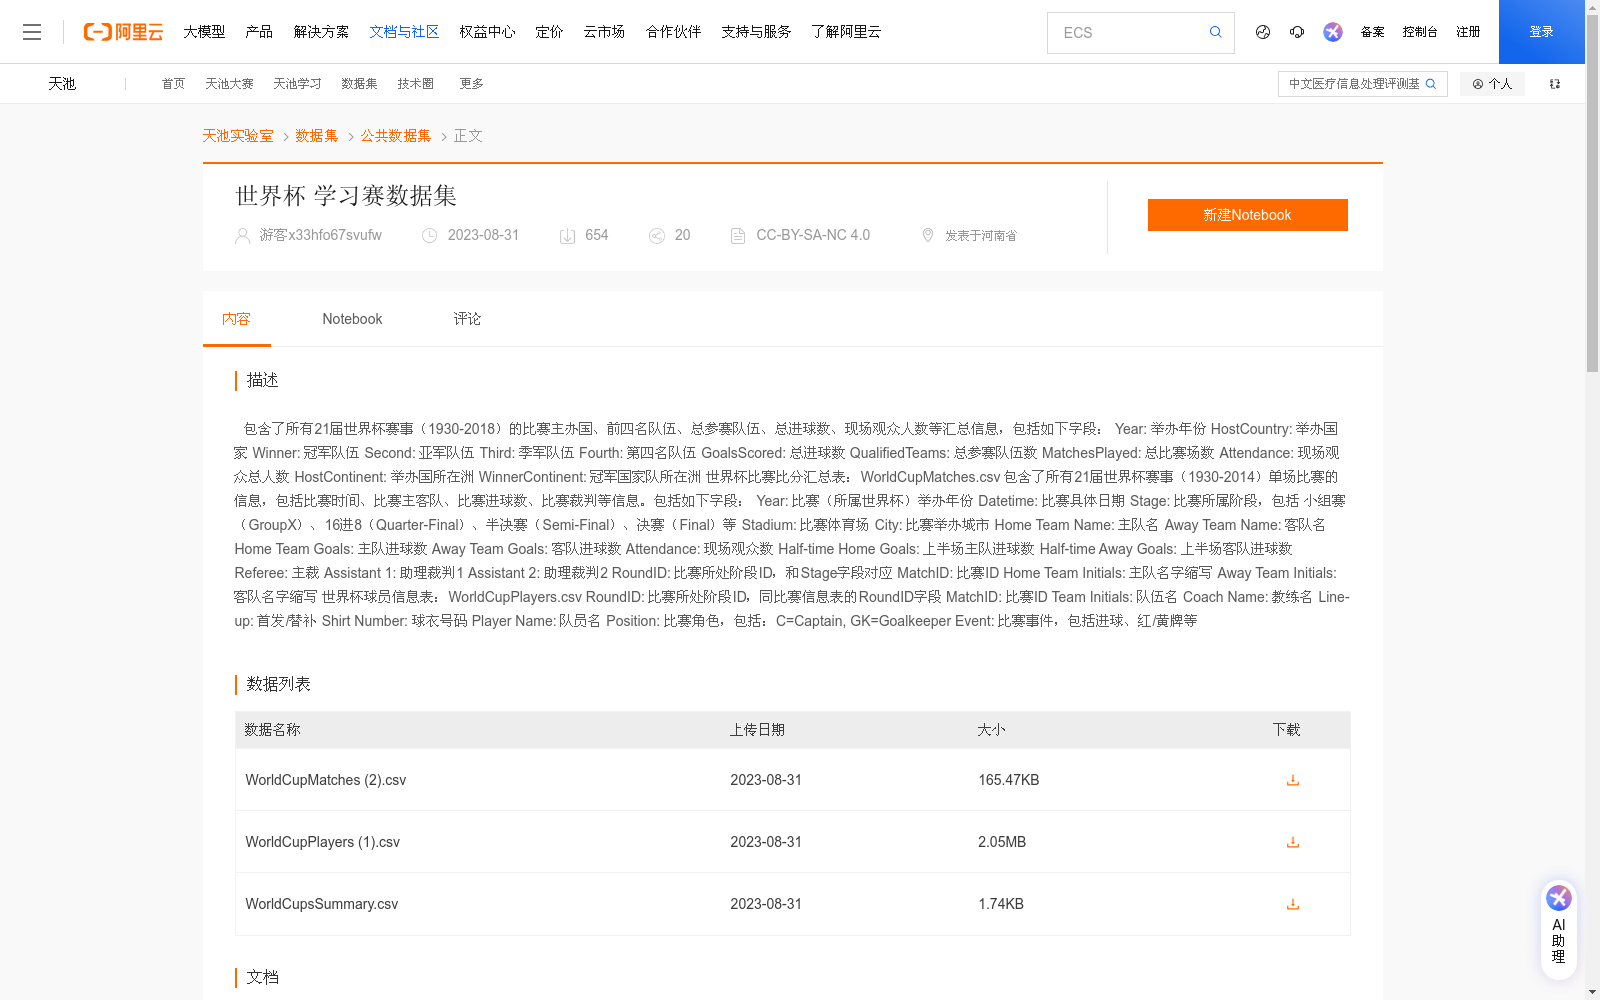Viewport: 1600px width, 1000px height.
Task: Click the 登录 login button
Action: [x=1542, y=32]
